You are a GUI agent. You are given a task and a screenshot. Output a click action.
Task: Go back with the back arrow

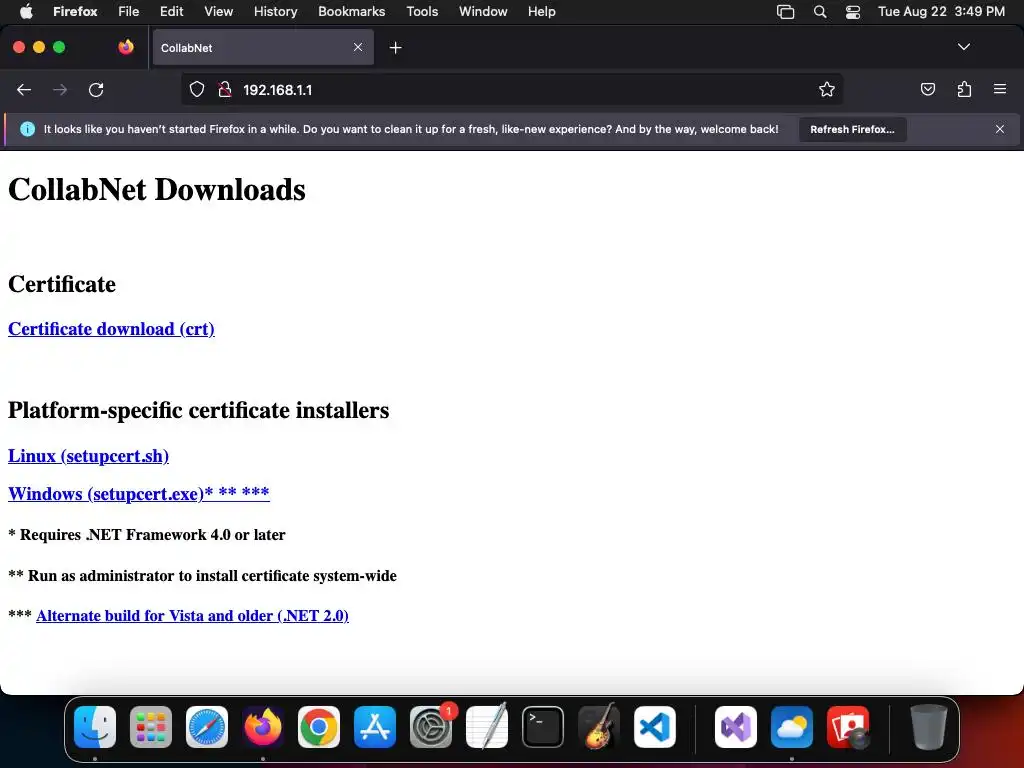pyautogui.click(x=24, y=89)
